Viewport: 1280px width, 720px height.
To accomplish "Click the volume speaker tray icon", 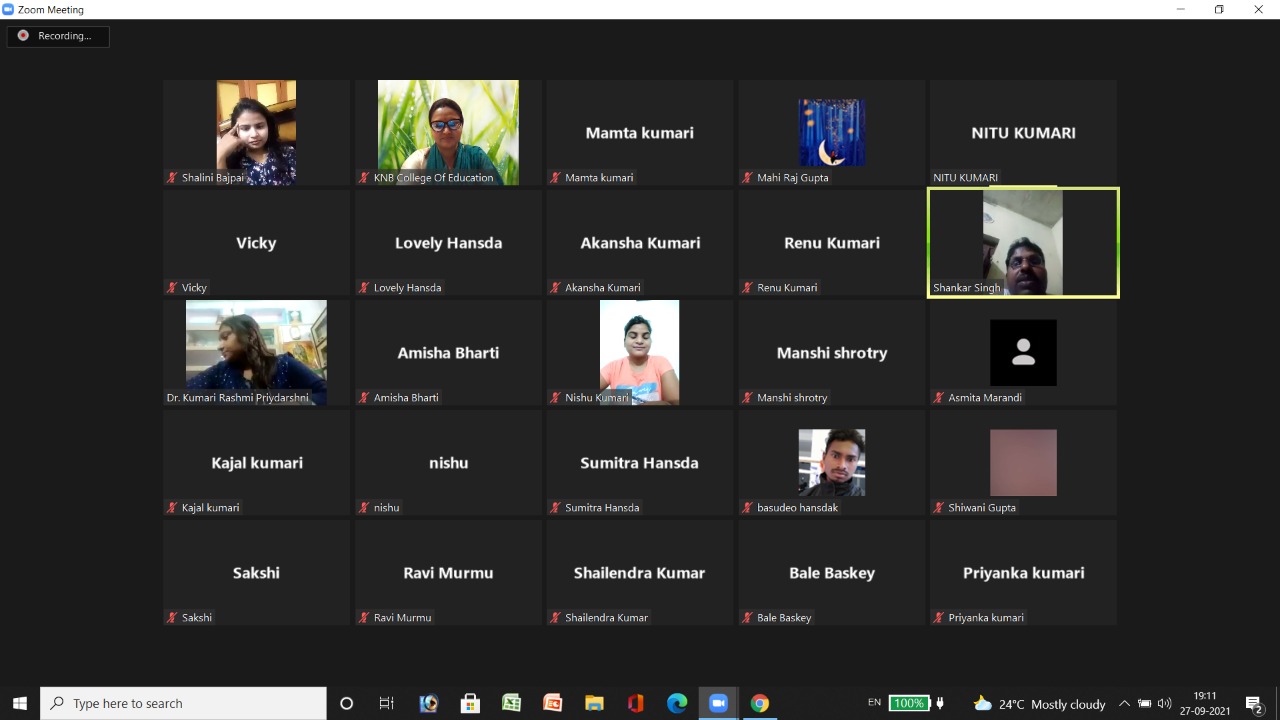I will pos(1164,703).
